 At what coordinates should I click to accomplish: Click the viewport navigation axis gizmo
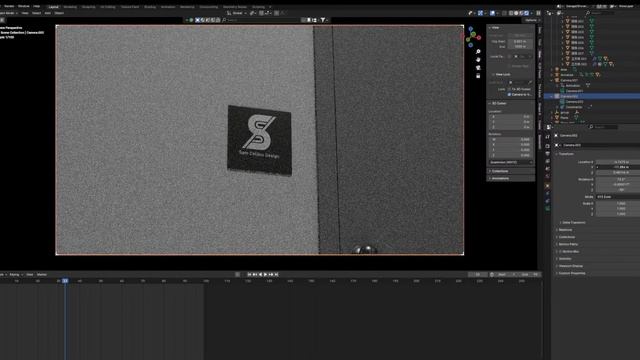pos(473,36)
